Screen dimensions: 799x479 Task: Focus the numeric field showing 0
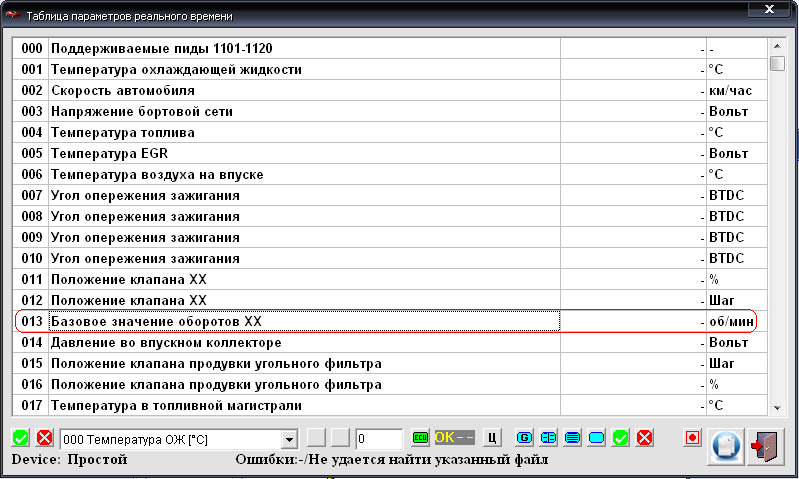coord(379,439)
